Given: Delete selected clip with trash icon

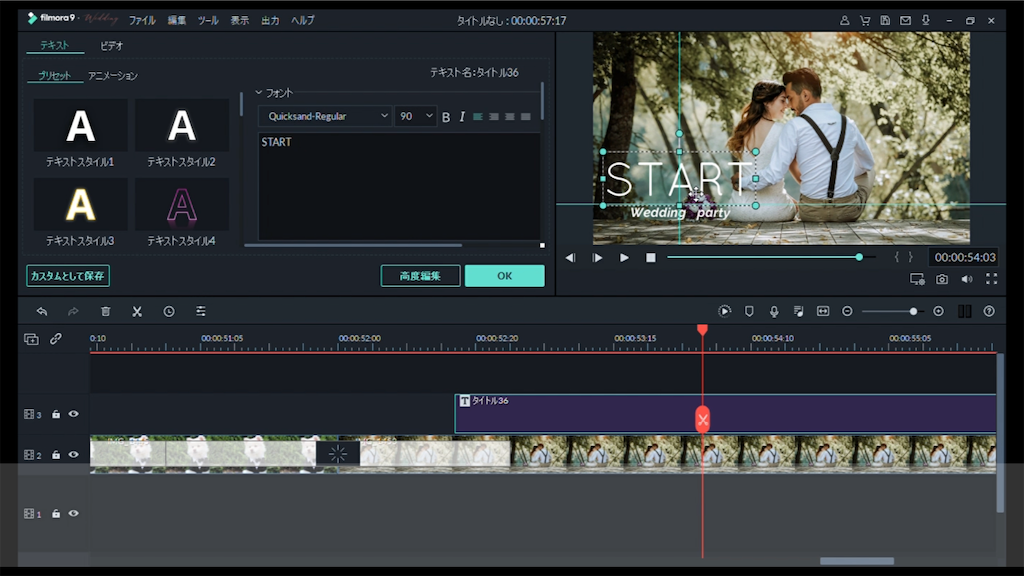Looking at the screenshot, I should (106, 312).
